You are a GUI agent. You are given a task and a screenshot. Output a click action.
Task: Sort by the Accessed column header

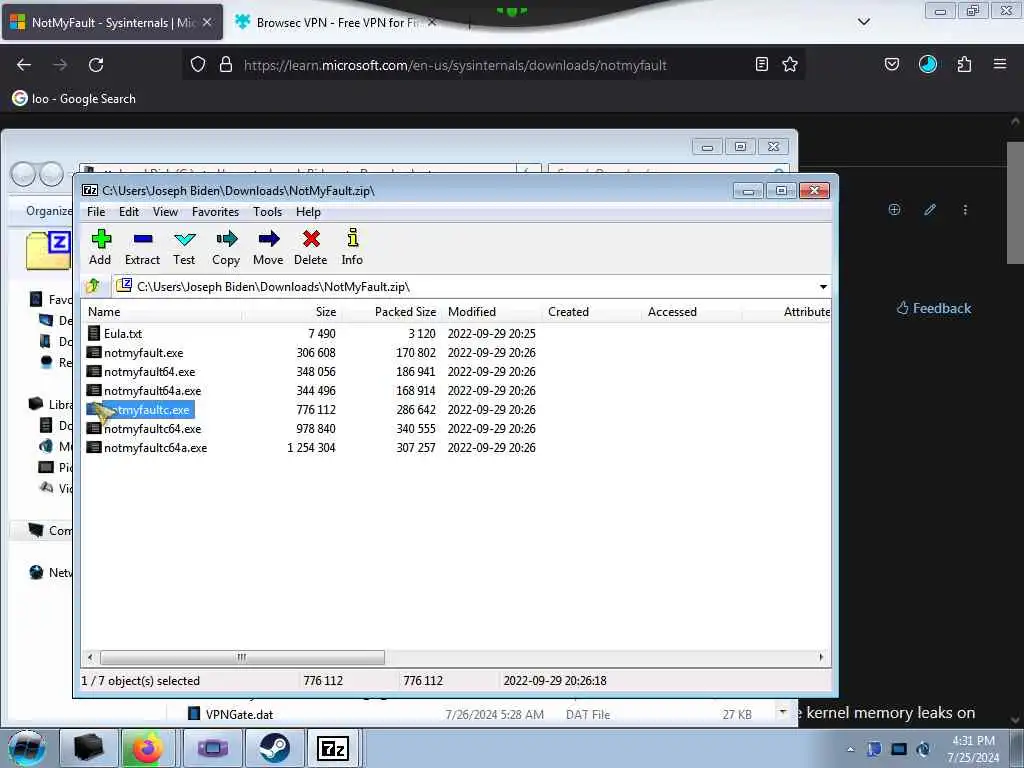coord(692,312)
